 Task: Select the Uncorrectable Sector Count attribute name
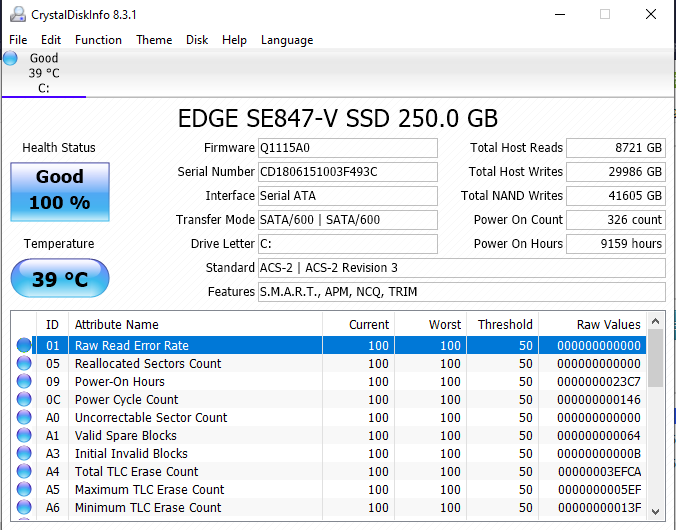[x=151, y=417]
